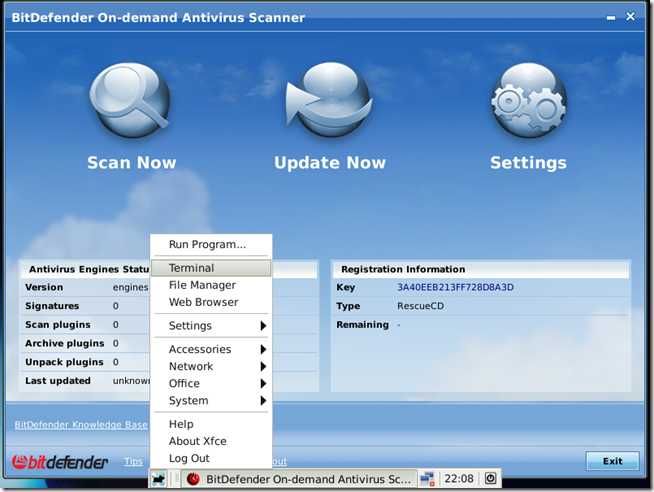Click the Settings text label below gears

point(528,163)
